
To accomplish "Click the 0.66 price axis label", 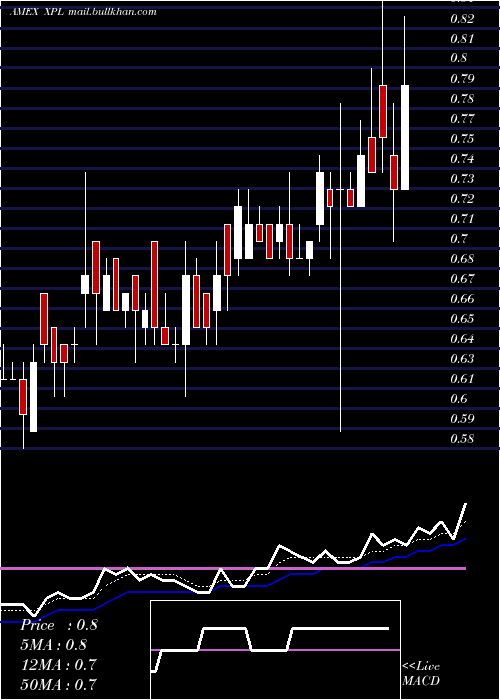I will 462,298.
